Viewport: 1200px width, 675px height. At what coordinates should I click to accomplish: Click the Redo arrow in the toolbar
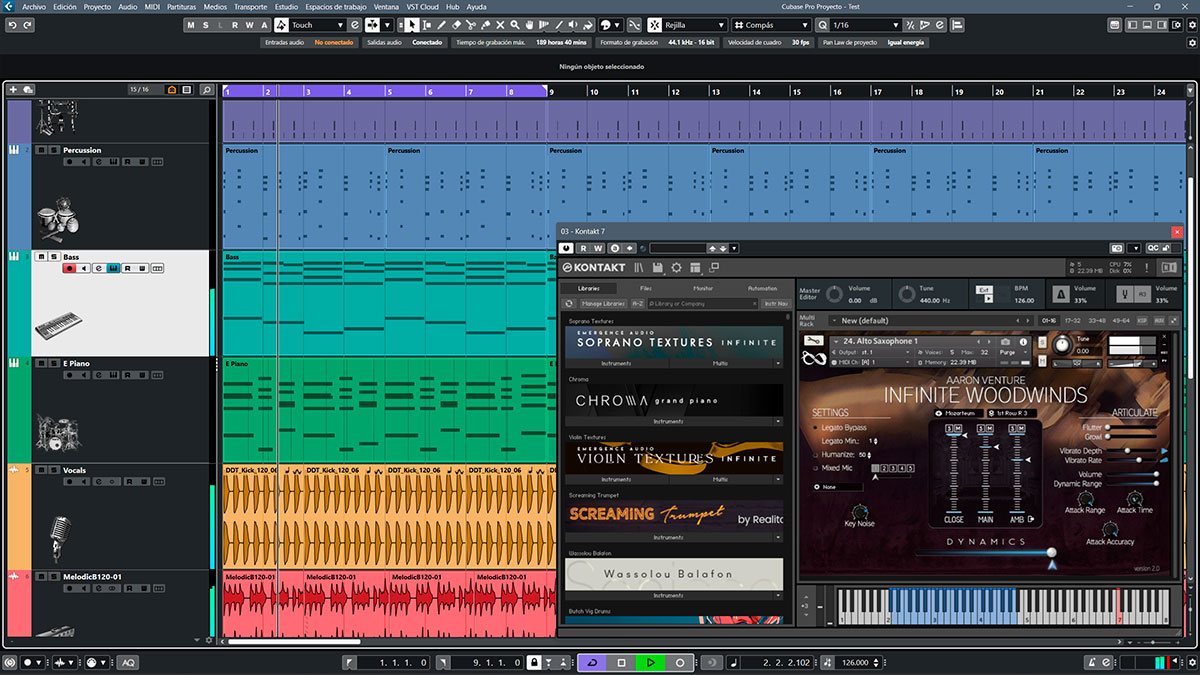pos(29,25)
